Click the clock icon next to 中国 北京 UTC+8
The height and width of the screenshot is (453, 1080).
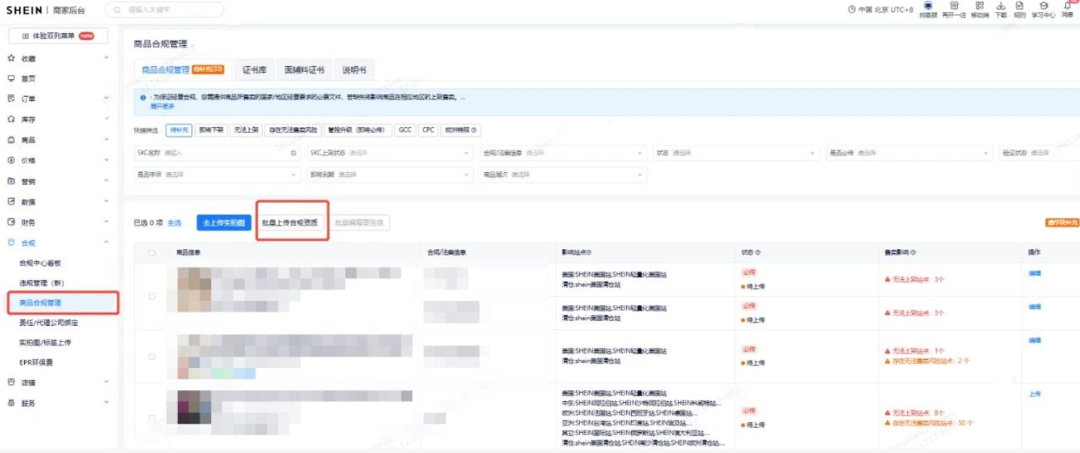pos(852,10)
